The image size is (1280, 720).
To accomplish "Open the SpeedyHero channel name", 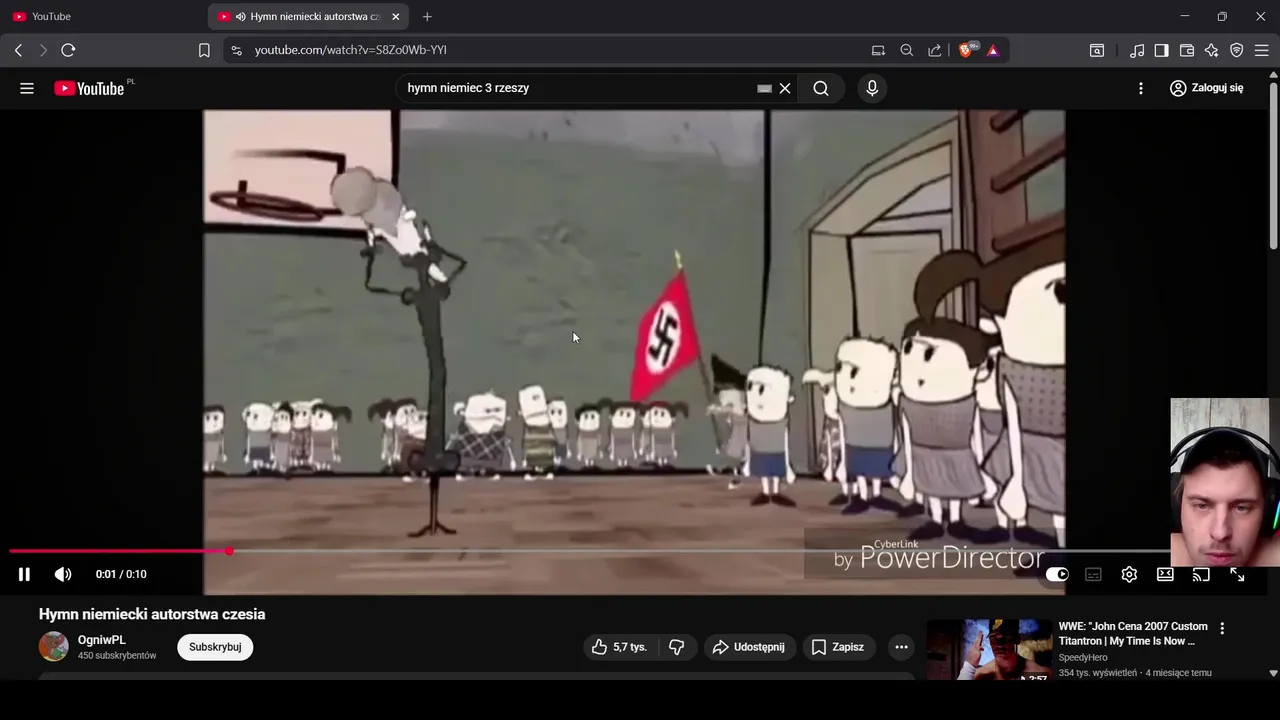I will [1083, 658].
